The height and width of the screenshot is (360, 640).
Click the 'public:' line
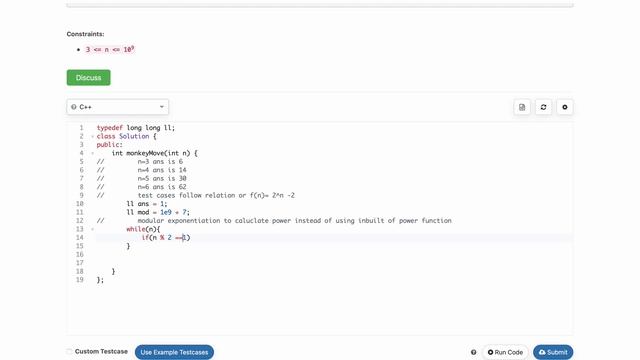(x=109, y=145)
